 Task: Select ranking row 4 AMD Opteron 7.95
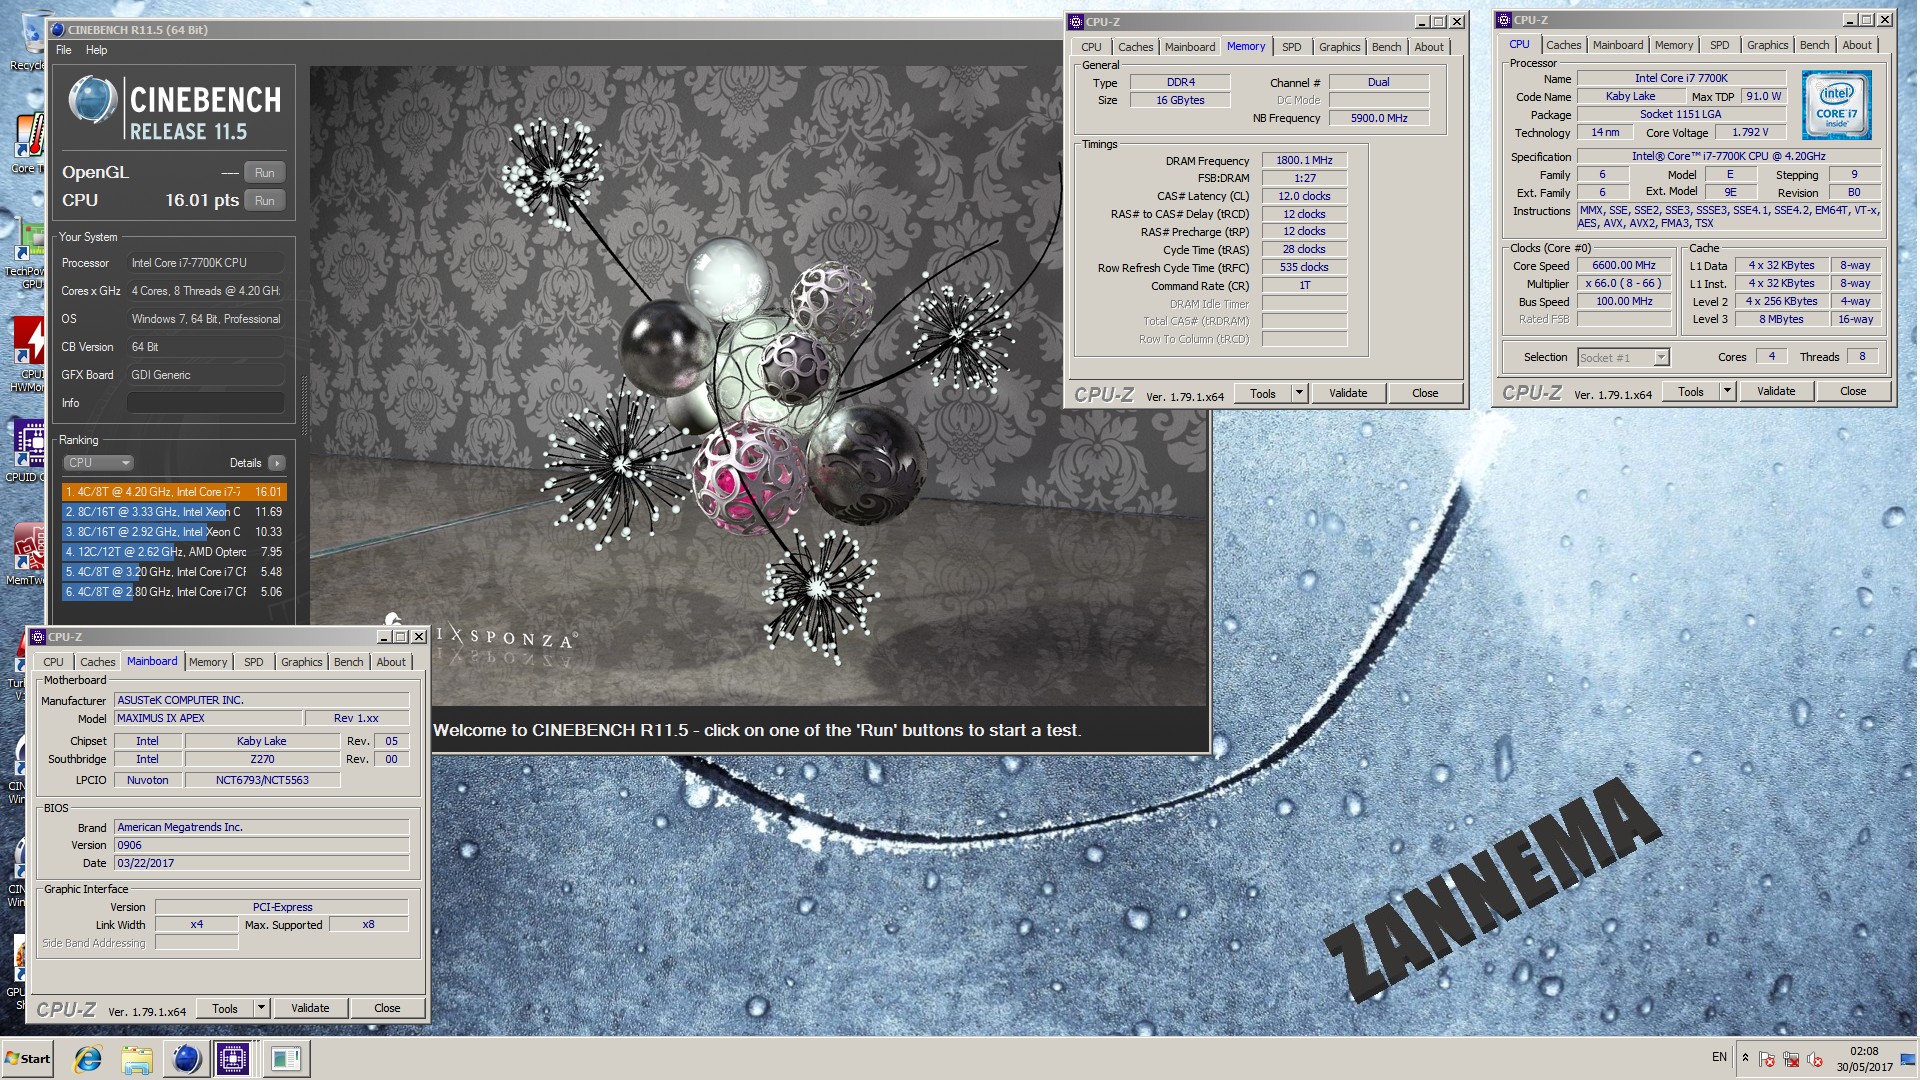click(174, 552)
